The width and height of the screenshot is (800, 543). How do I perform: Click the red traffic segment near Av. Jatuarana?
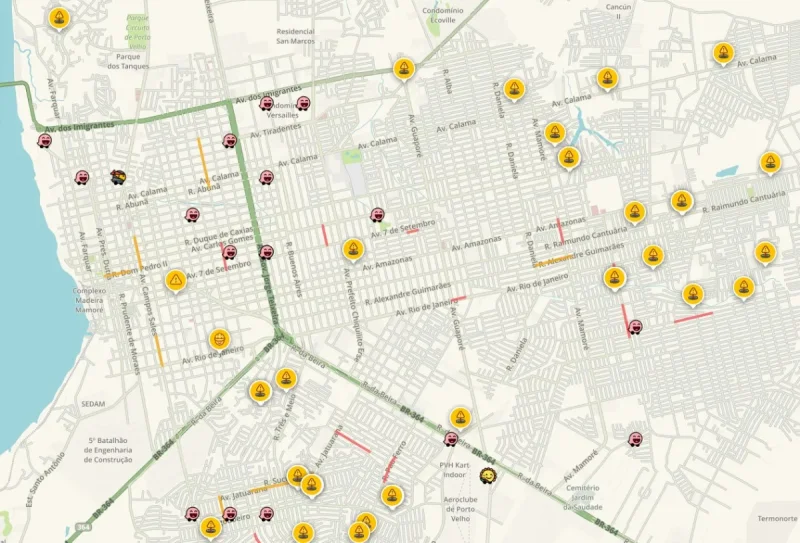(x=353, y=442)
